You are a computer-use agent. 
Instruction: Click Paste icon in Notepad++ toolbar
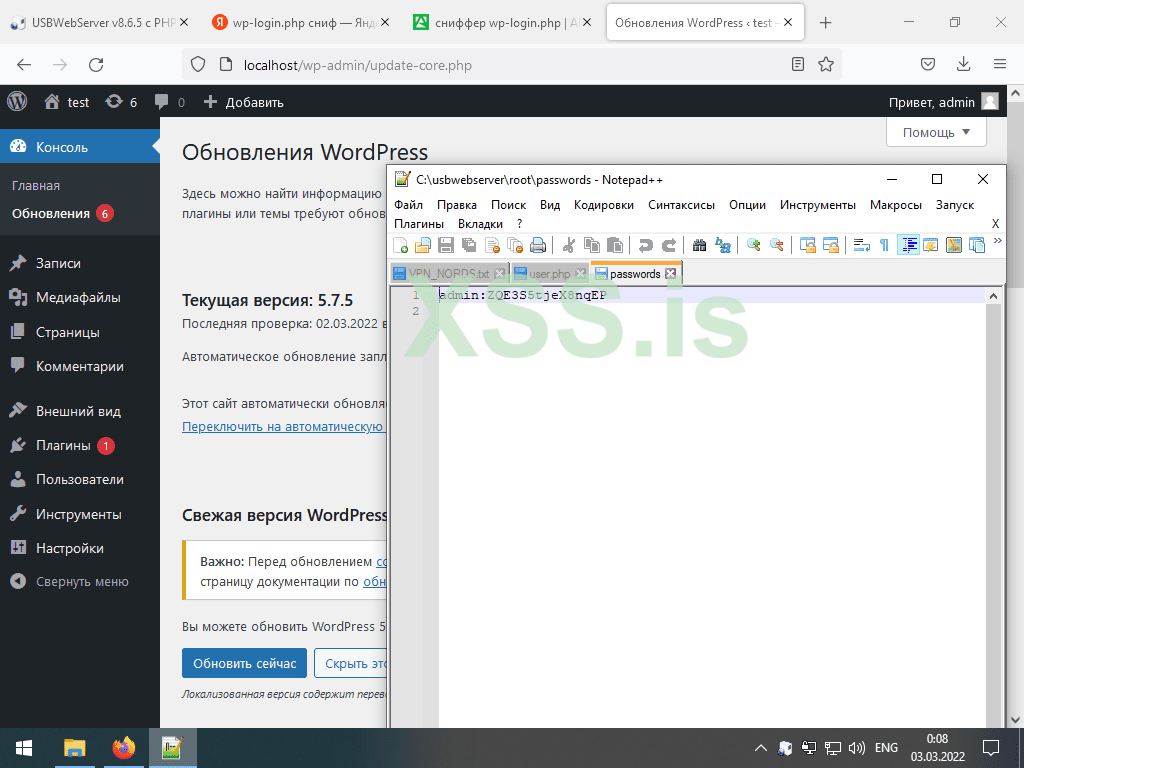click(615, 245)
